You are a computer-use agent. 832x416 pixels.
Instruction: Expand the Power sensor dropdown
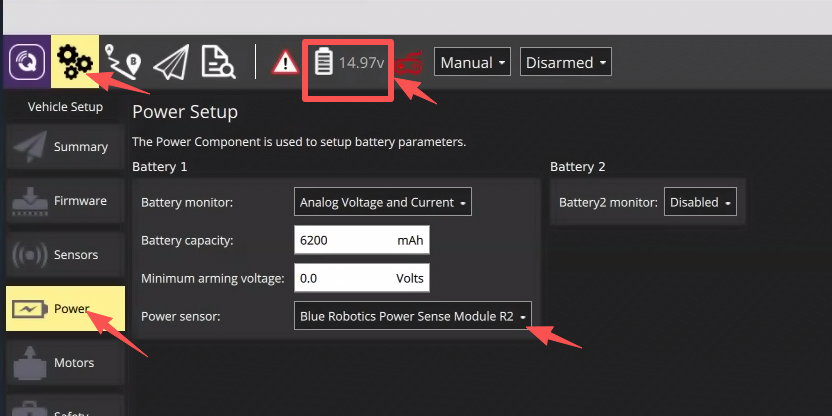[x=413, y=316]
